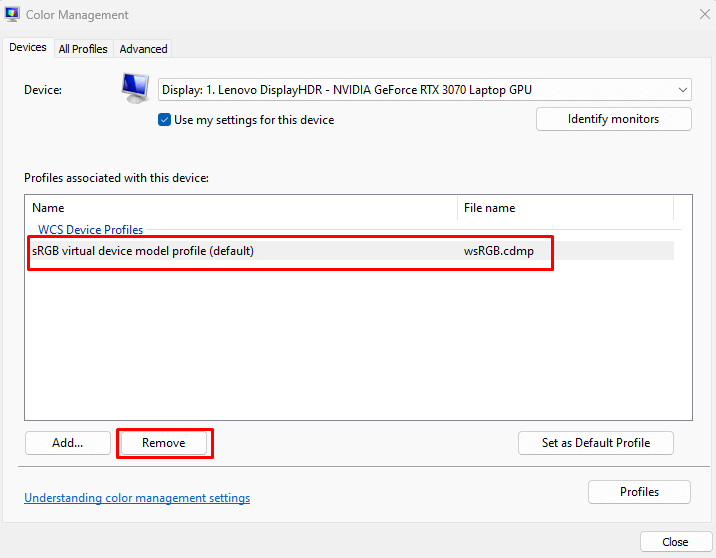This screenshot has width=716, height=558.
Task: Open the Profiles button menu
Action: click(639, 492)
